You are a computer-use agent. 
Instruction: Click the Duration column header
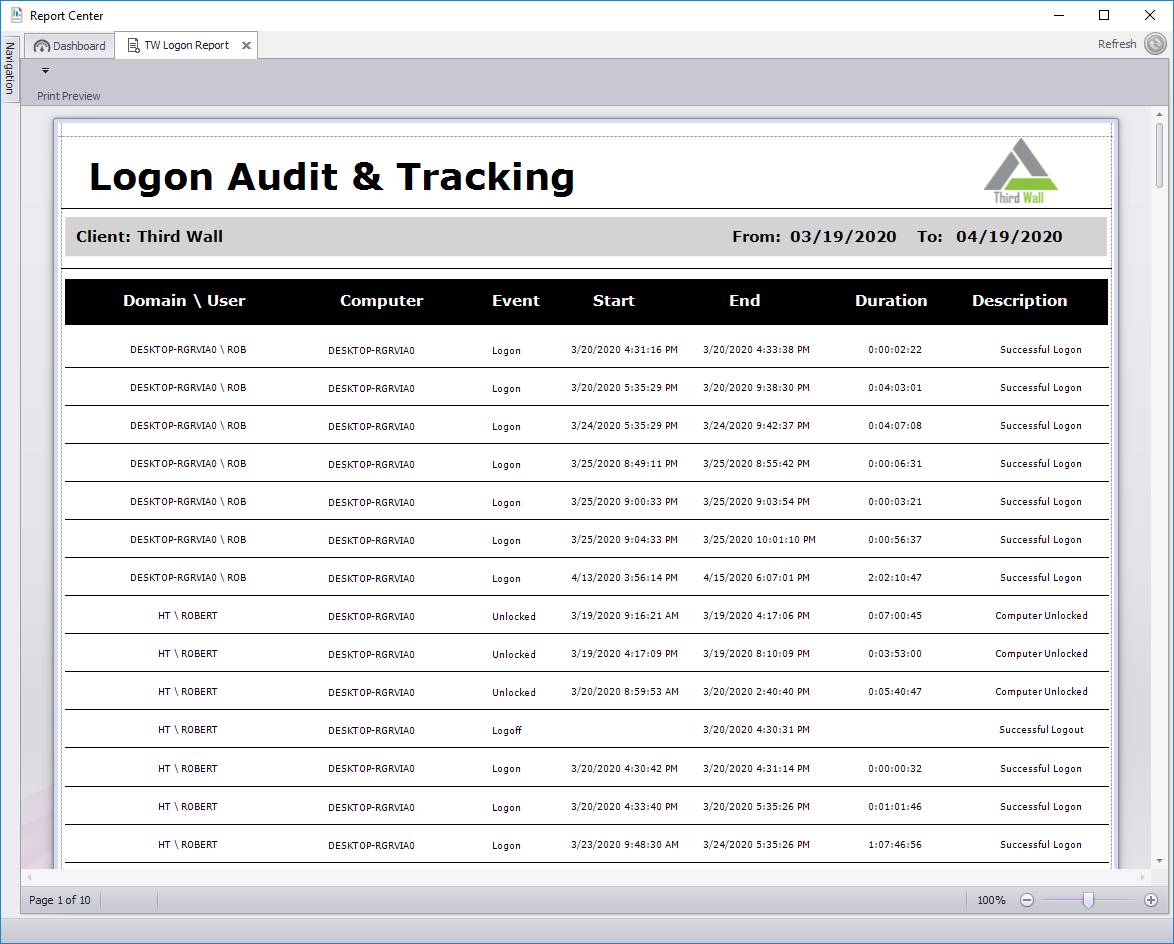[x=891, y=301]
